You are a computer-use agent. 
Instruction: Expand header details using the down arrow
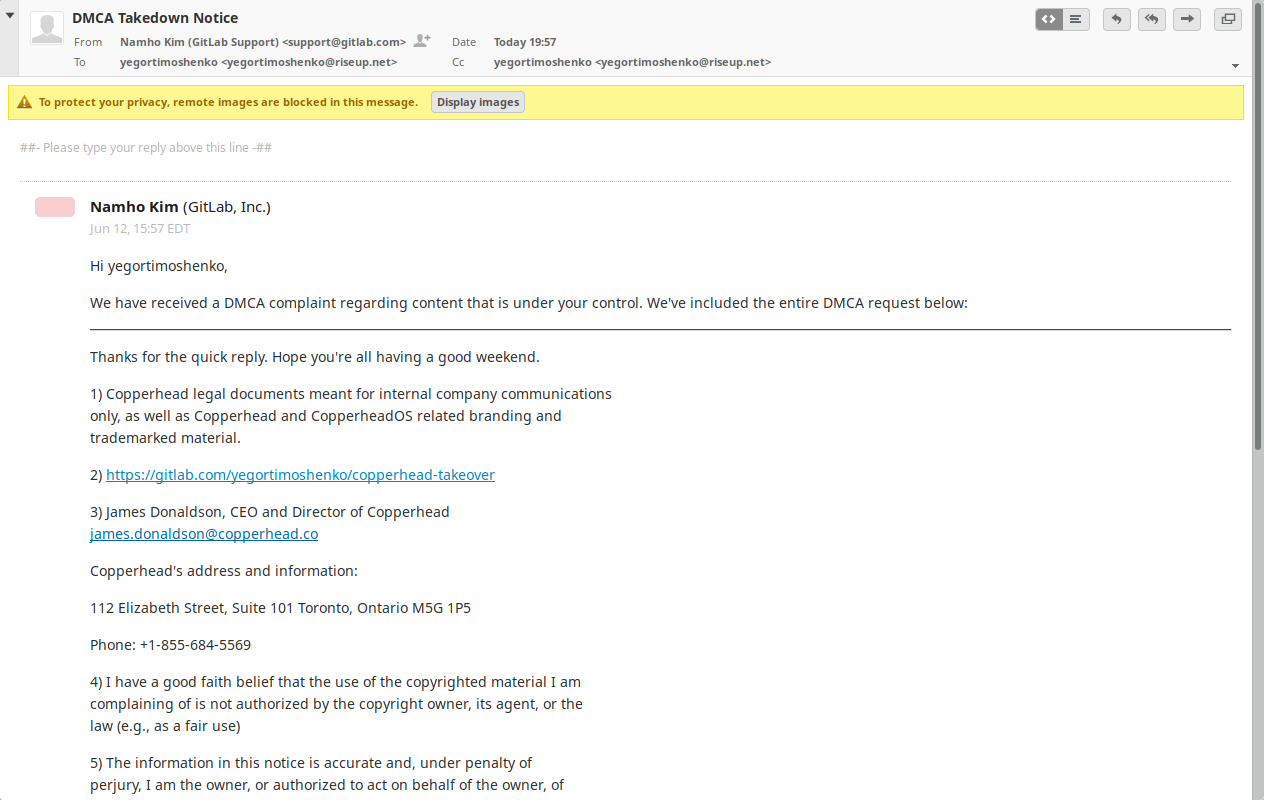[x=1235, y=66]
